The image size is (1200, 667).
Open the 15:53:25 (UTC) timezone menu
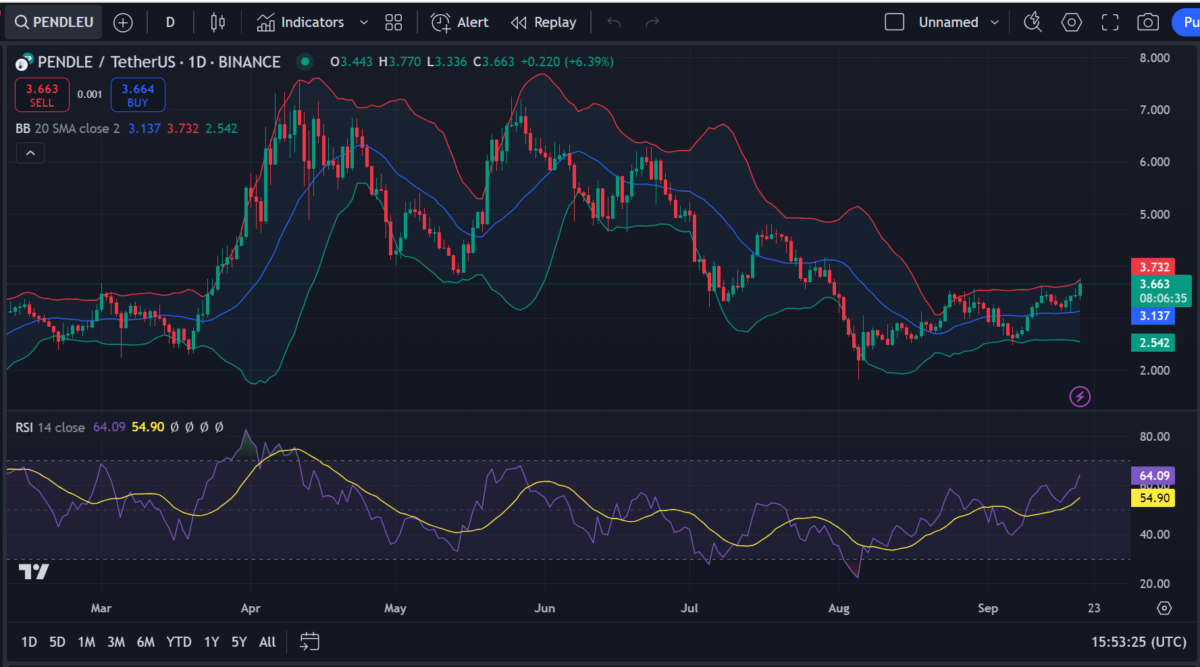point(1140,641)
